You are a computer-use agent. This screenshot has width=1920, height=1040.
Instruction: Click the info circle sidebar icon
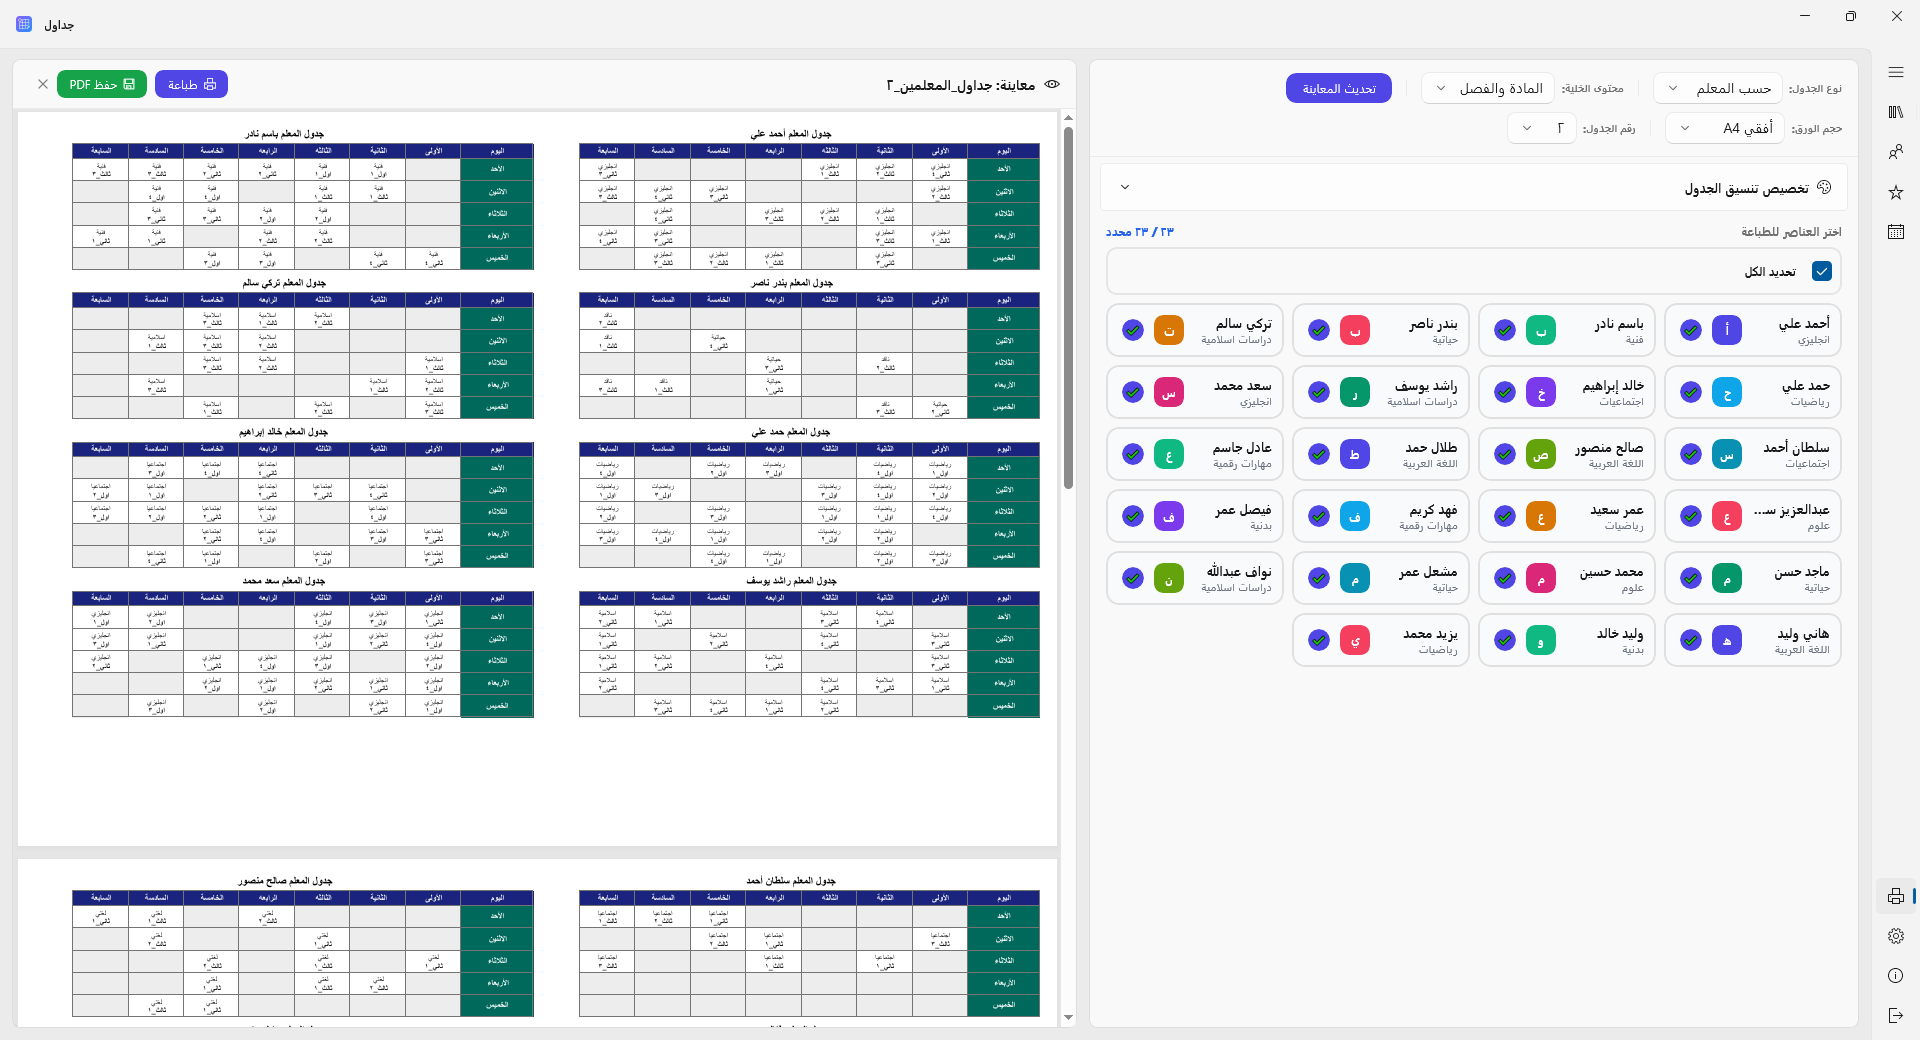(1895, 976)
